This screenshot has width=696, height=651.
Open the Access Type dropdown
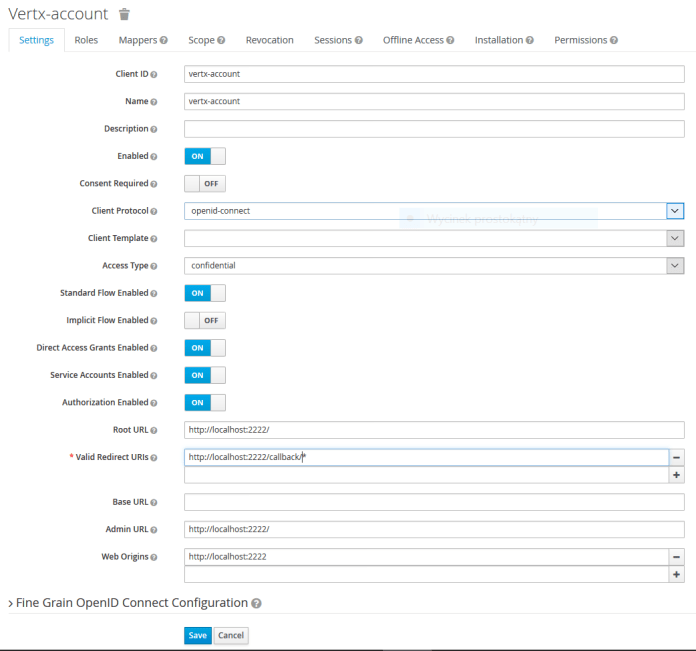click(x=434, y=266)
